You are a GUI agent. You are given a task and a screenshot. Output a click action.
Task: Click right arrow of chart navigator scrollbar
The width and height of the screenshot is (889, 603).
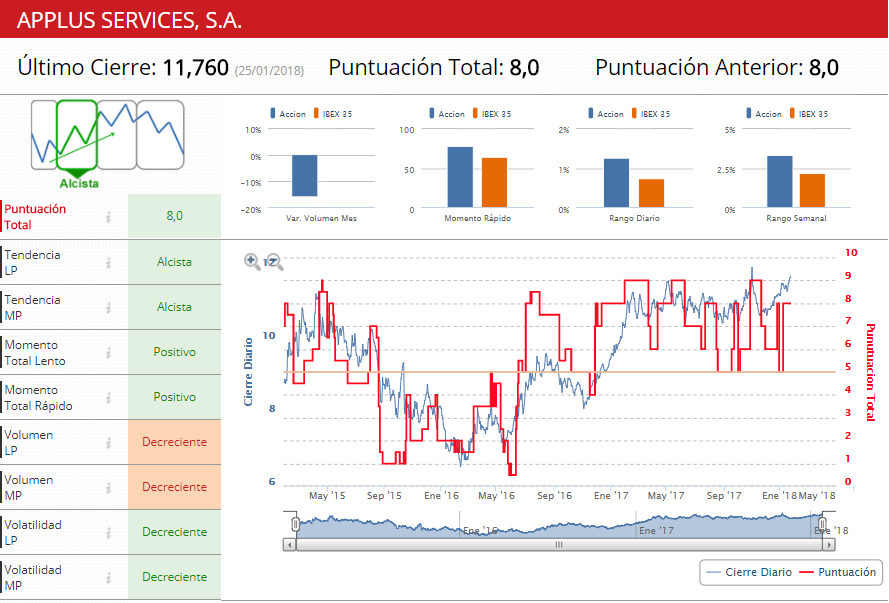tap(827, 545)
